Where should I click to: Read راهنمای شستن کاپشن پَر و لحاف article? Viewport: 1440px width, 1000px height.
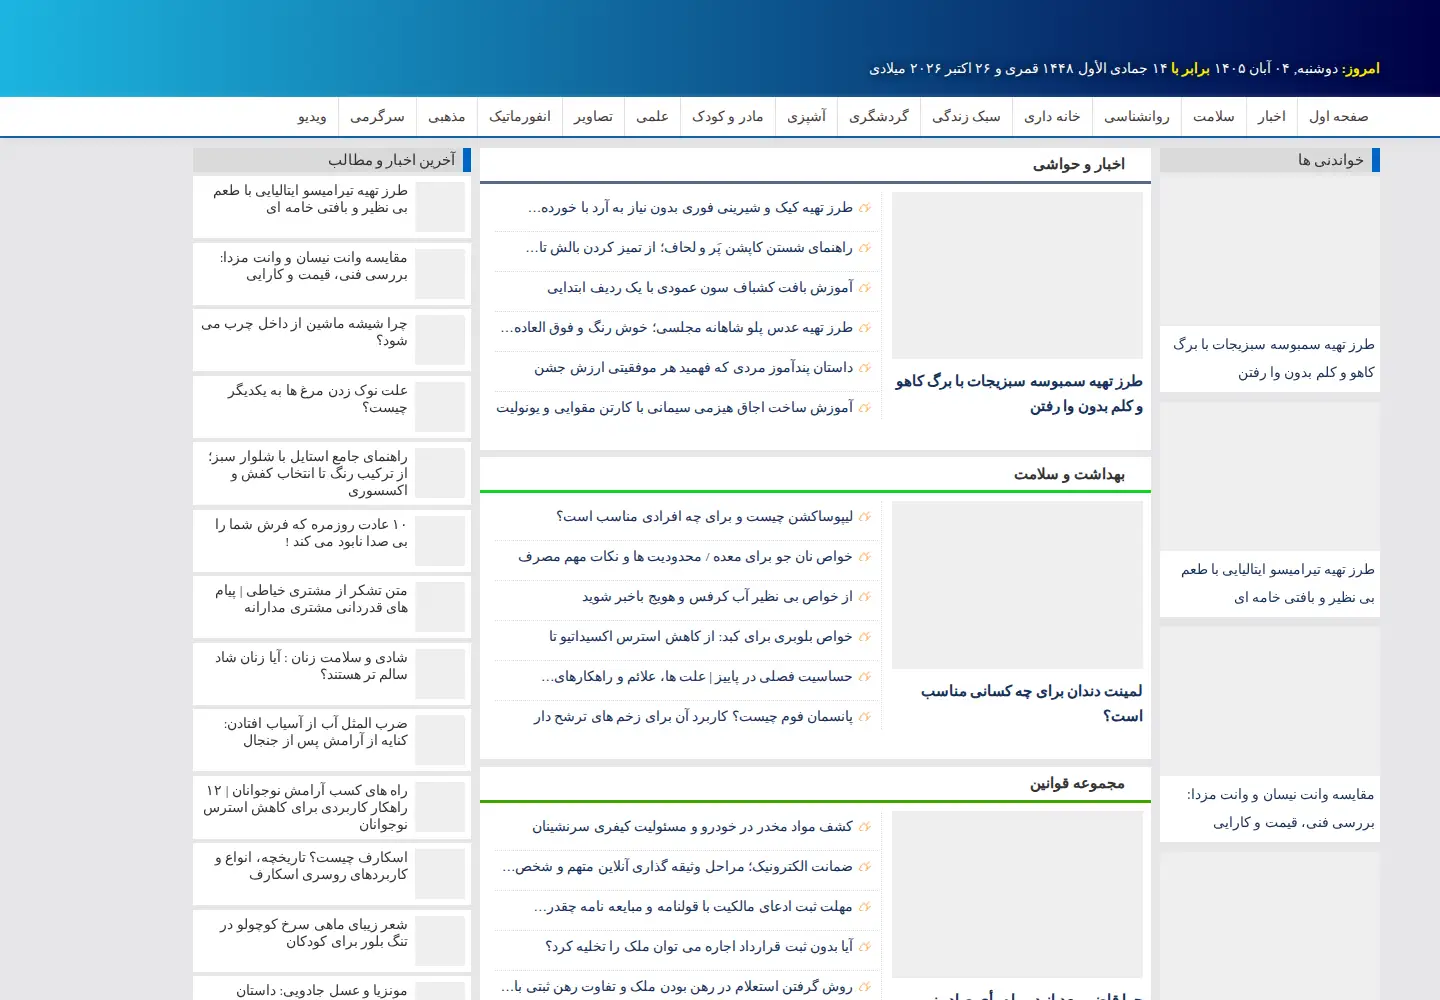[689, 248]
